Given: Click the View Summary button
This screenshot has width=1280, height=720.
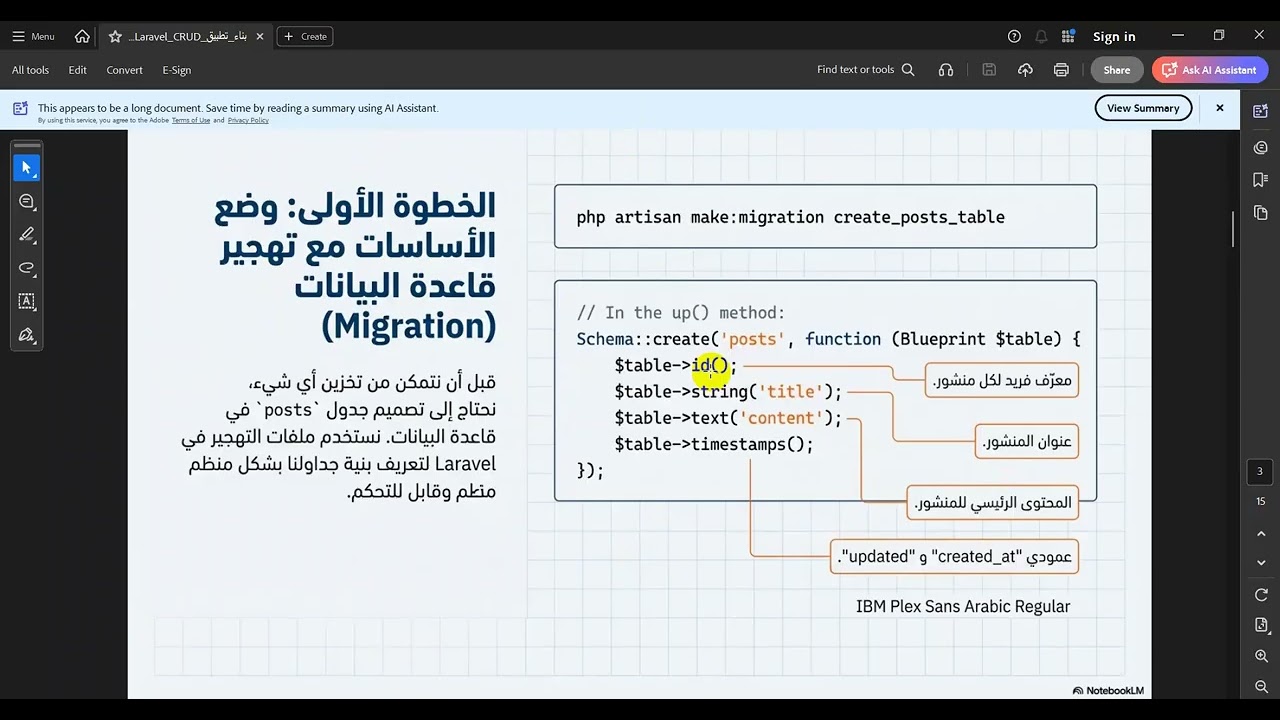Looking at the screenshot, I should [x=1143, y=108].
